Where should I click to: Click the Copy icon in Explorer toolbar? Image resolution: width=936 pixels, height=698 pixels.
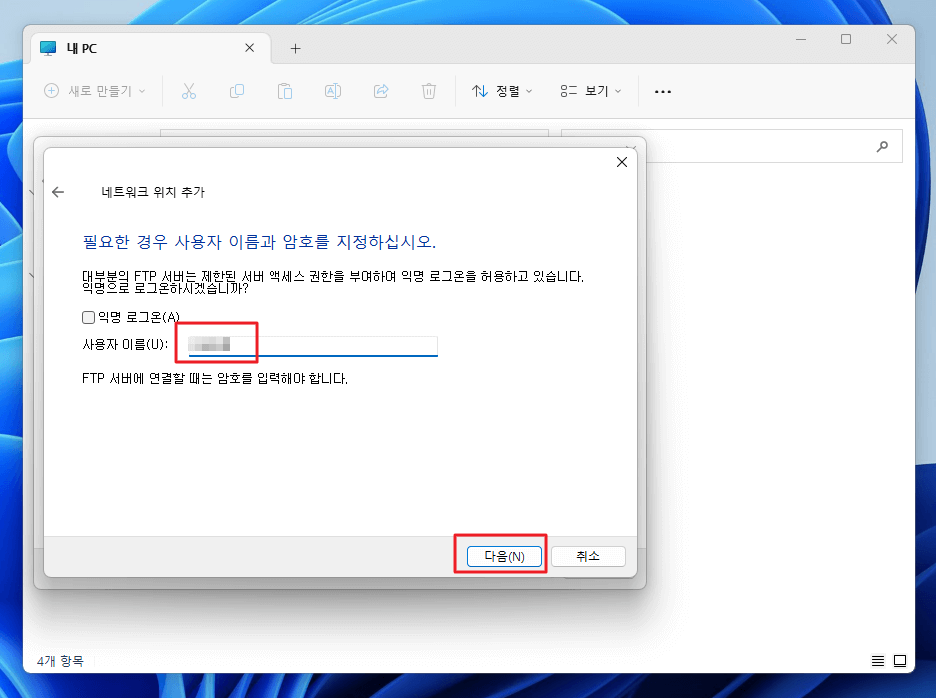click(237, 91)
